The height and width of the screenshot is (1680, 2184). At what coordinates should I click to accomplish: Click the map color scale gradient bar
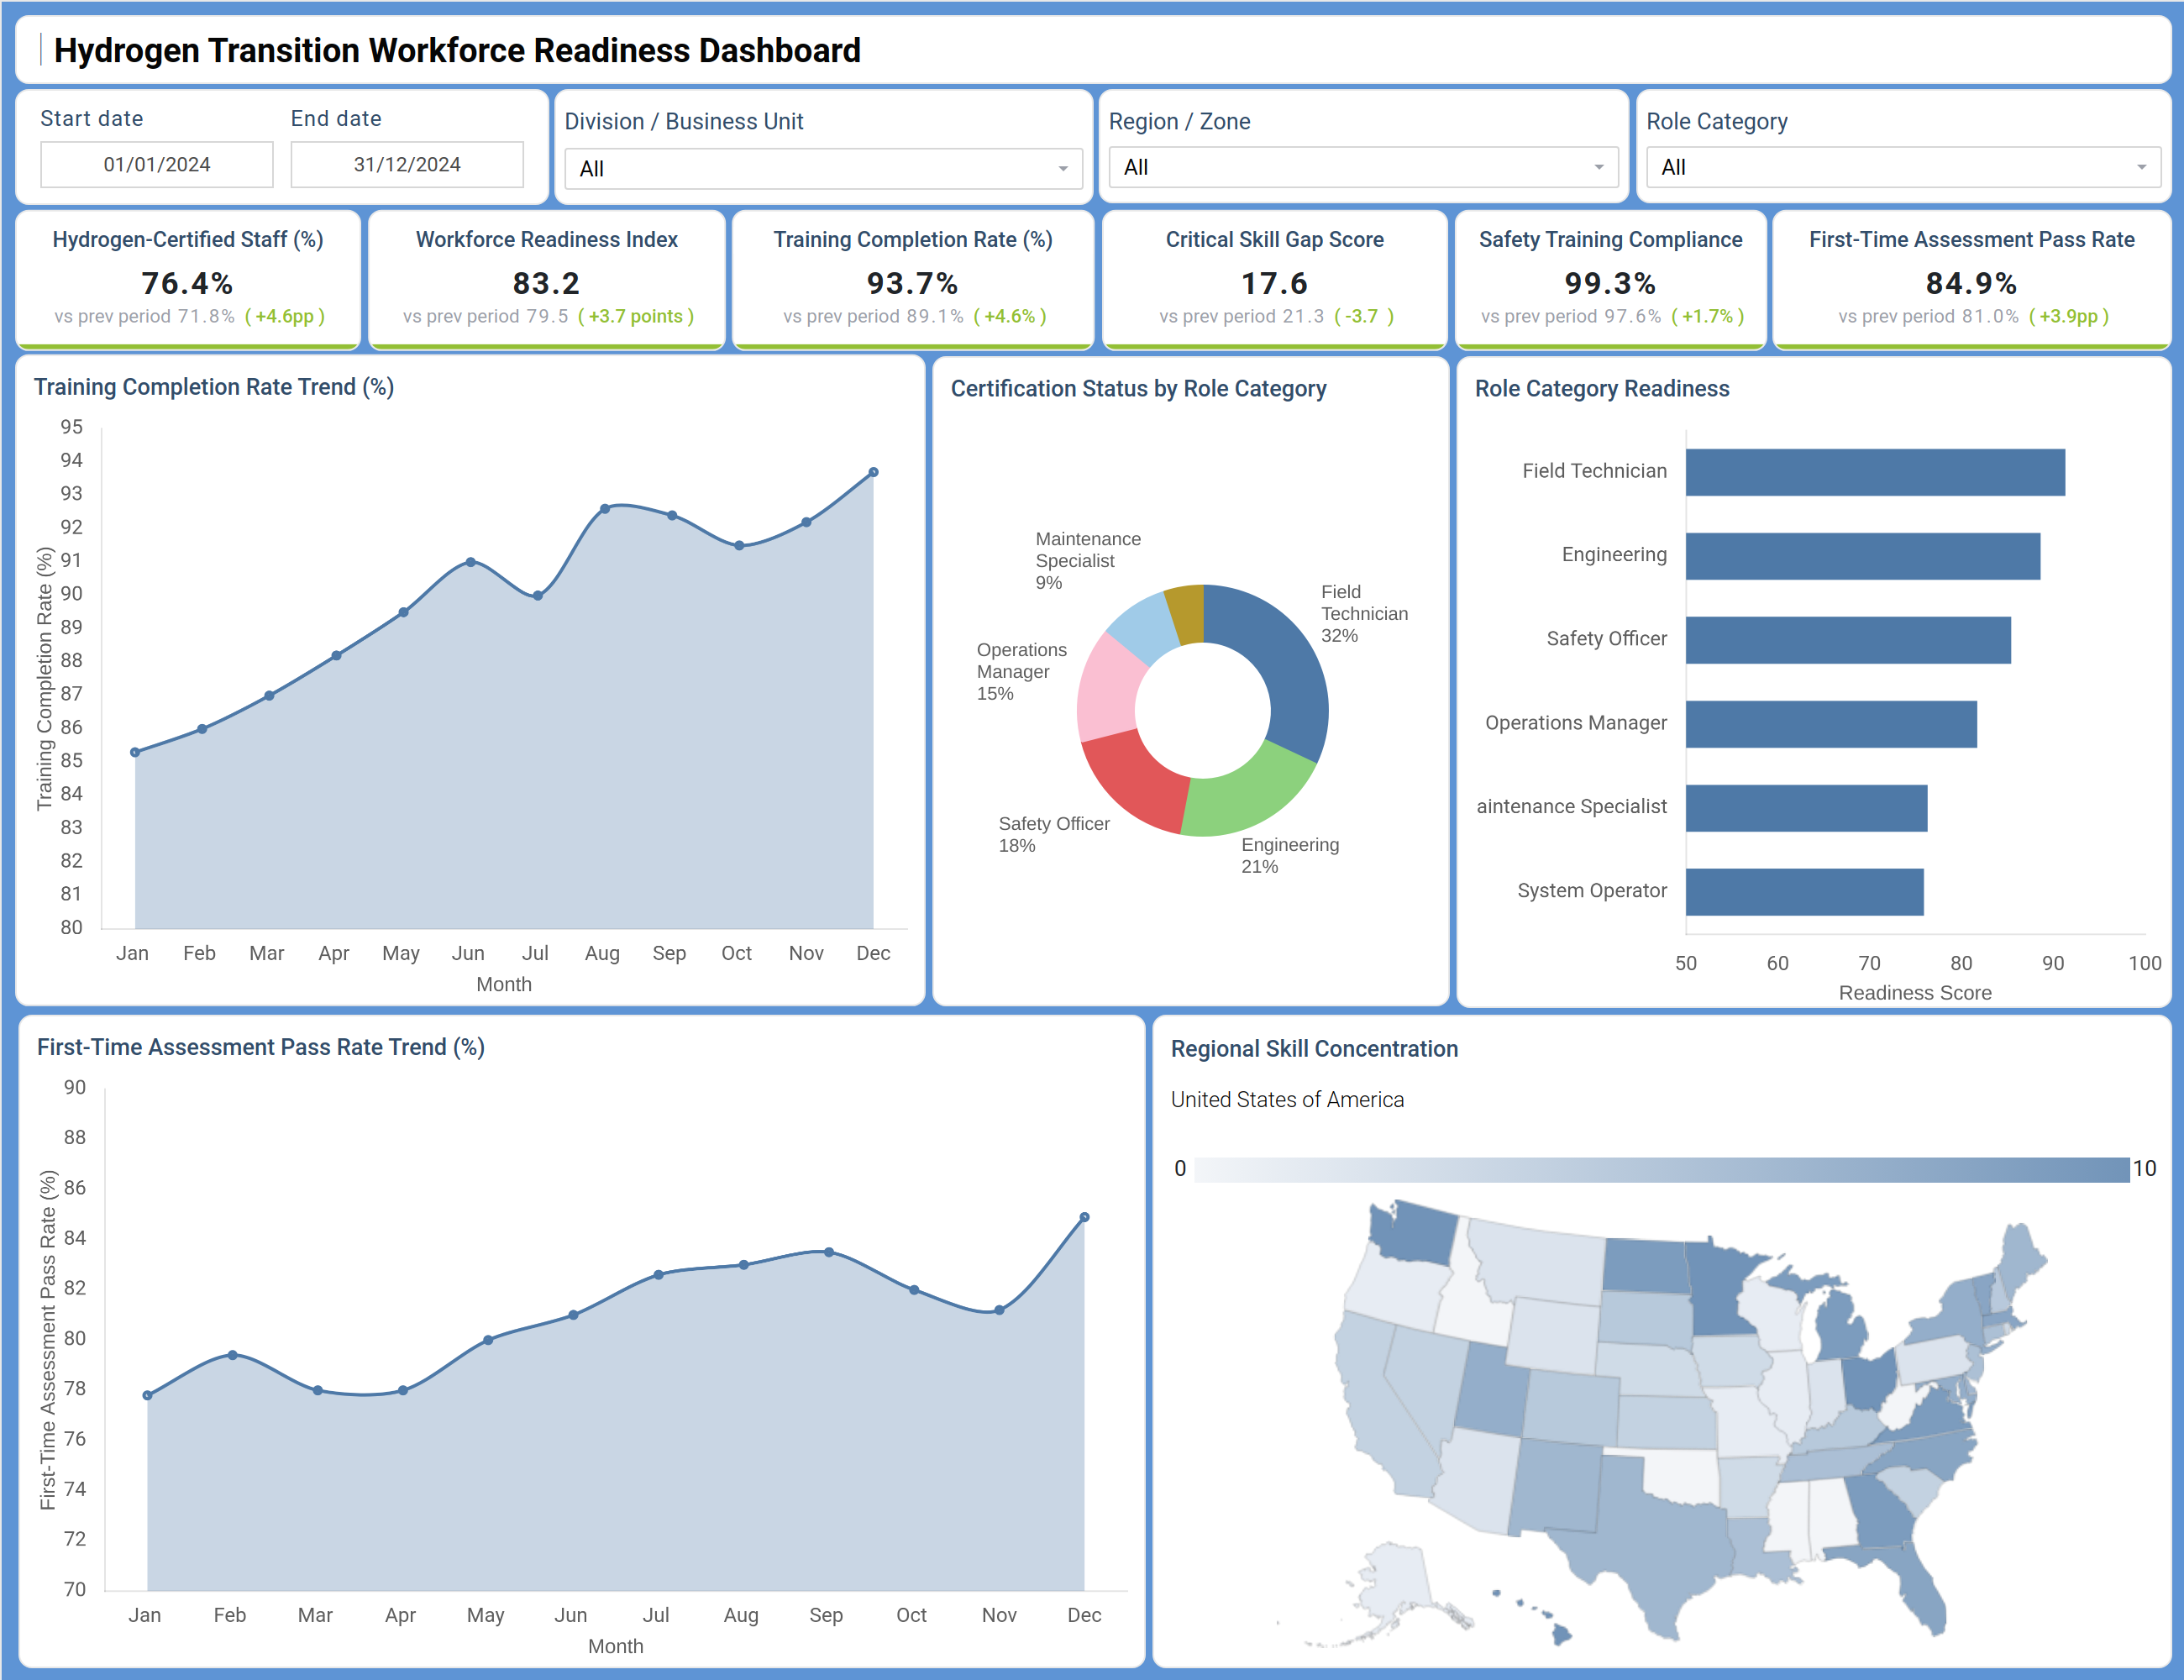click(1662, 1169)
